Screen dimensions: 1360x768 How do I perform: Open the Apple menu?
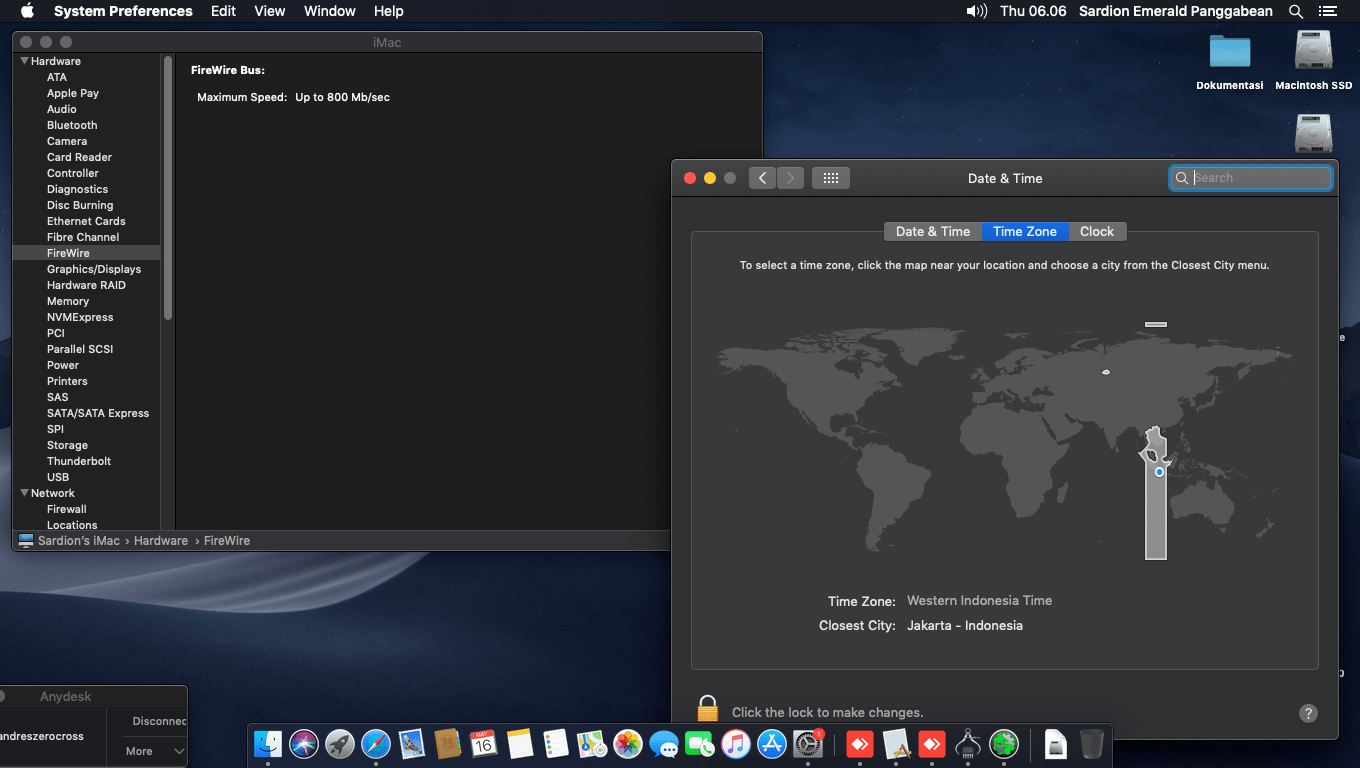(27, 11)
